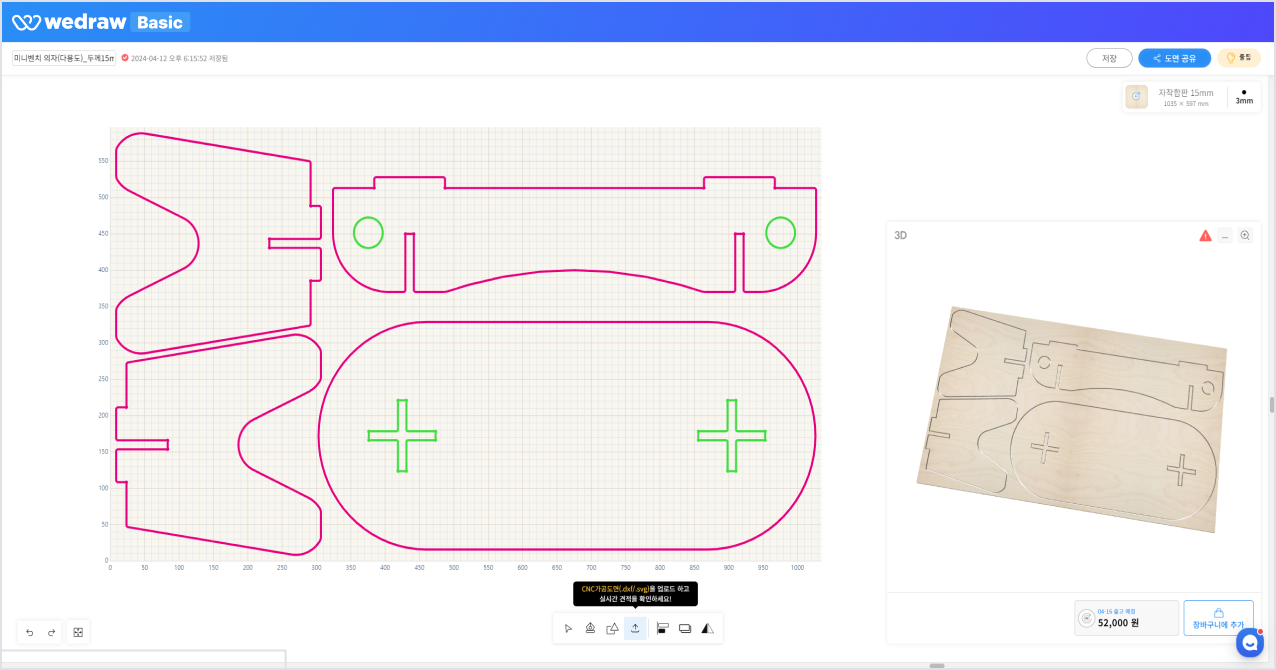
Task: Minimize the 3D preview panel
Action: point(1225,236)
